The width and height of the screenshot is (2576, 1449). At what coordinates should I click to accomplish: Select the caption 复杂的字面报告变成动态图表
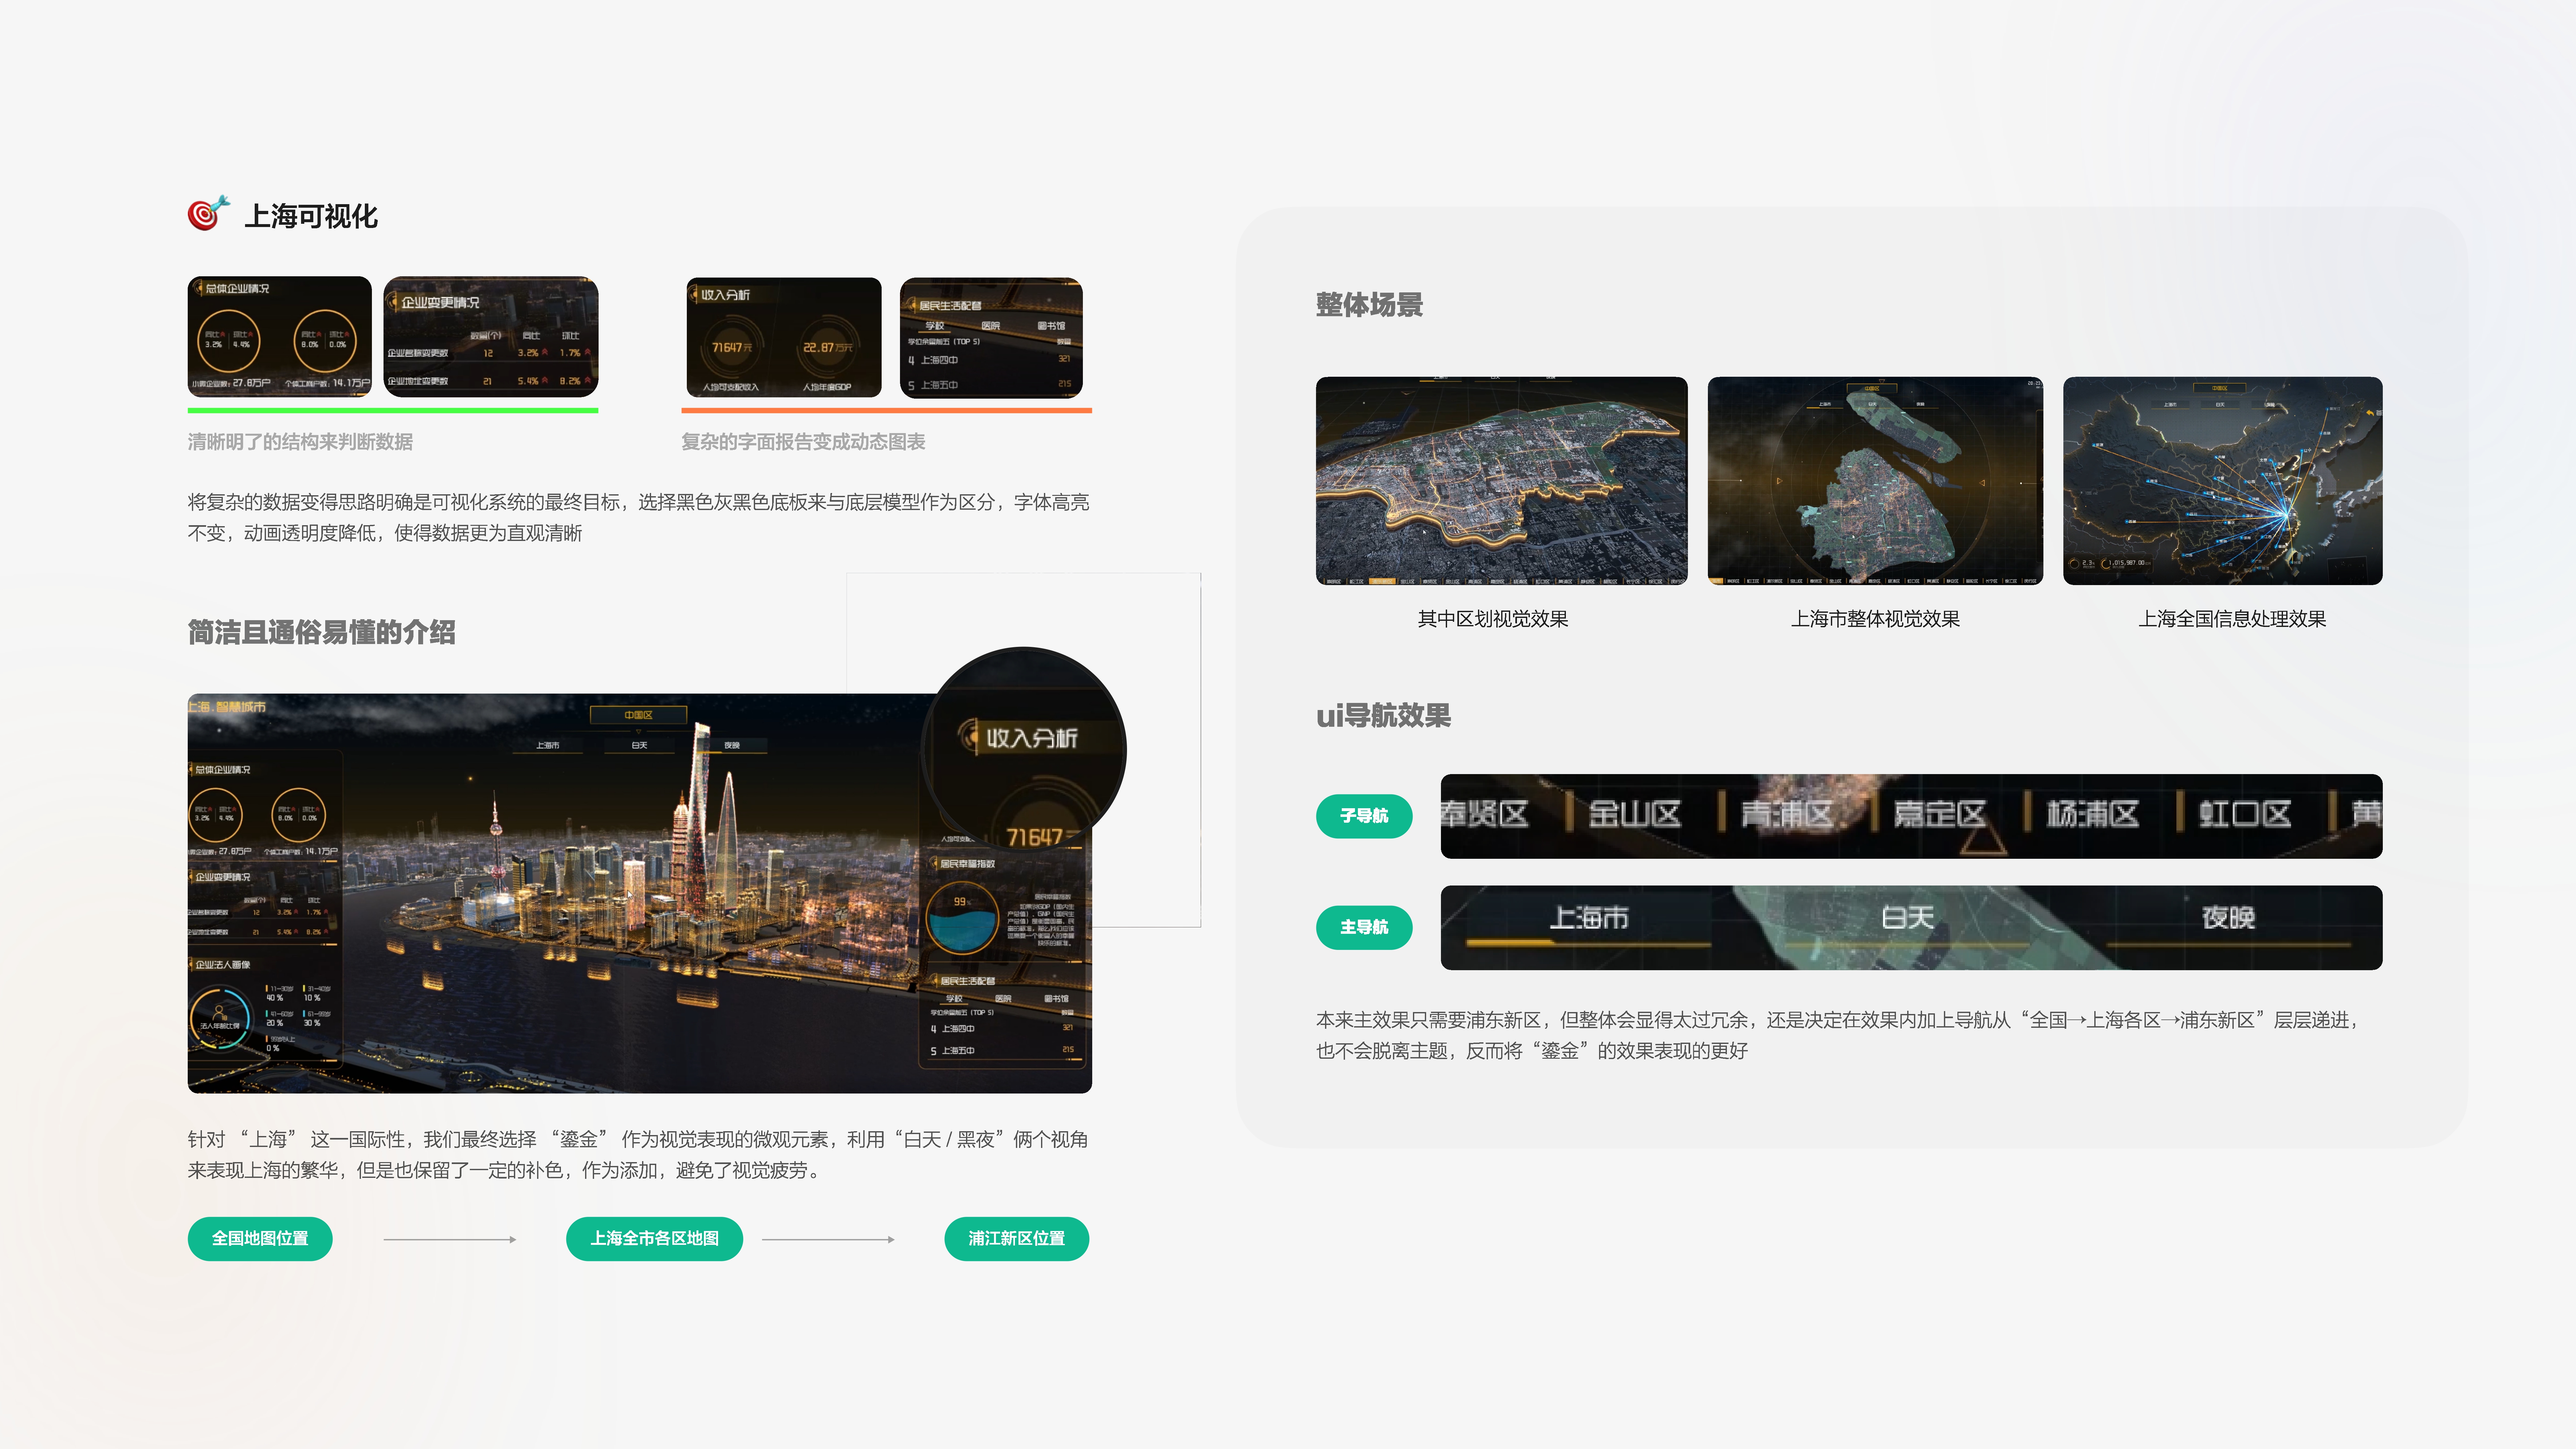pyautogui.click(x=803, y=442)
